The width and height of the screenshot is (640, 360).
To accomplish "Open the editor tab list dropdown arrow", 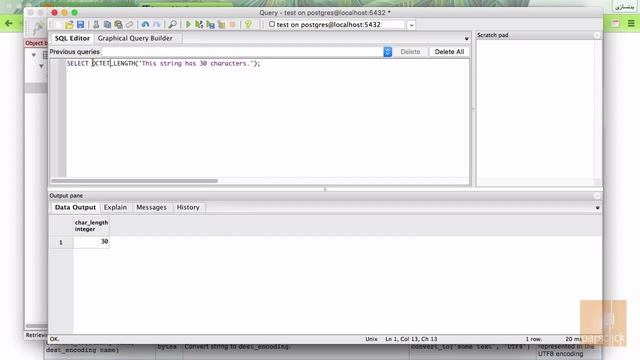I will point(467,38).
